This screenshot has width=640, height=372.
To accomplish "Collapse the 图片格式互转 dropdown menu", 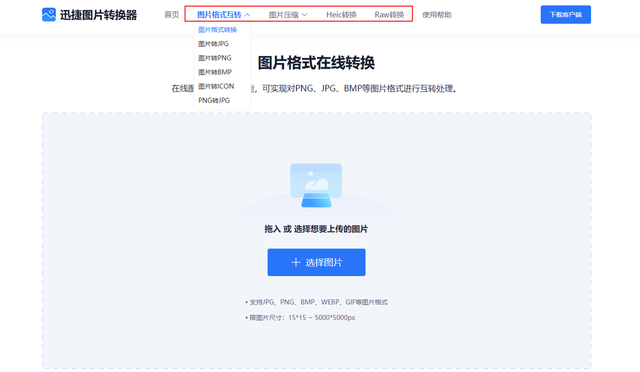I will pyautogui.click(x=223, y=15).
